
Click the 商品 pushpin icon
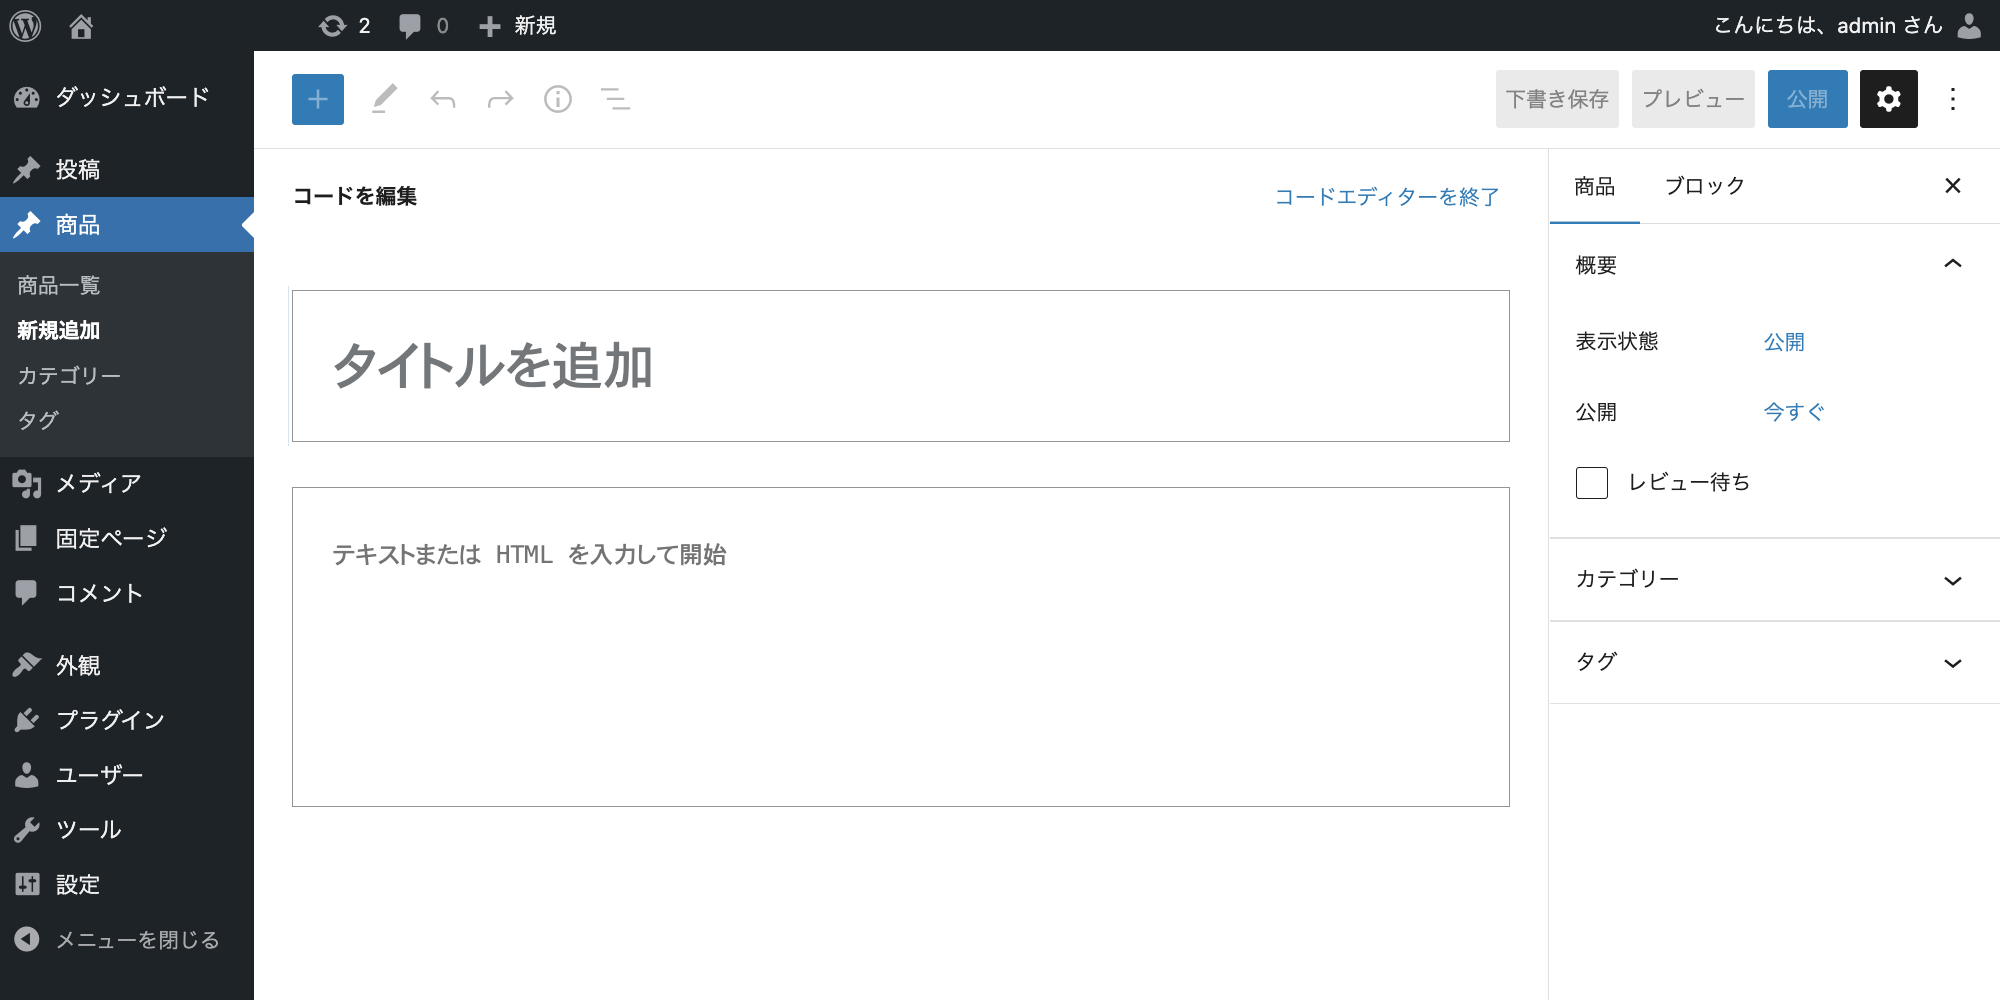coord(27,225)
